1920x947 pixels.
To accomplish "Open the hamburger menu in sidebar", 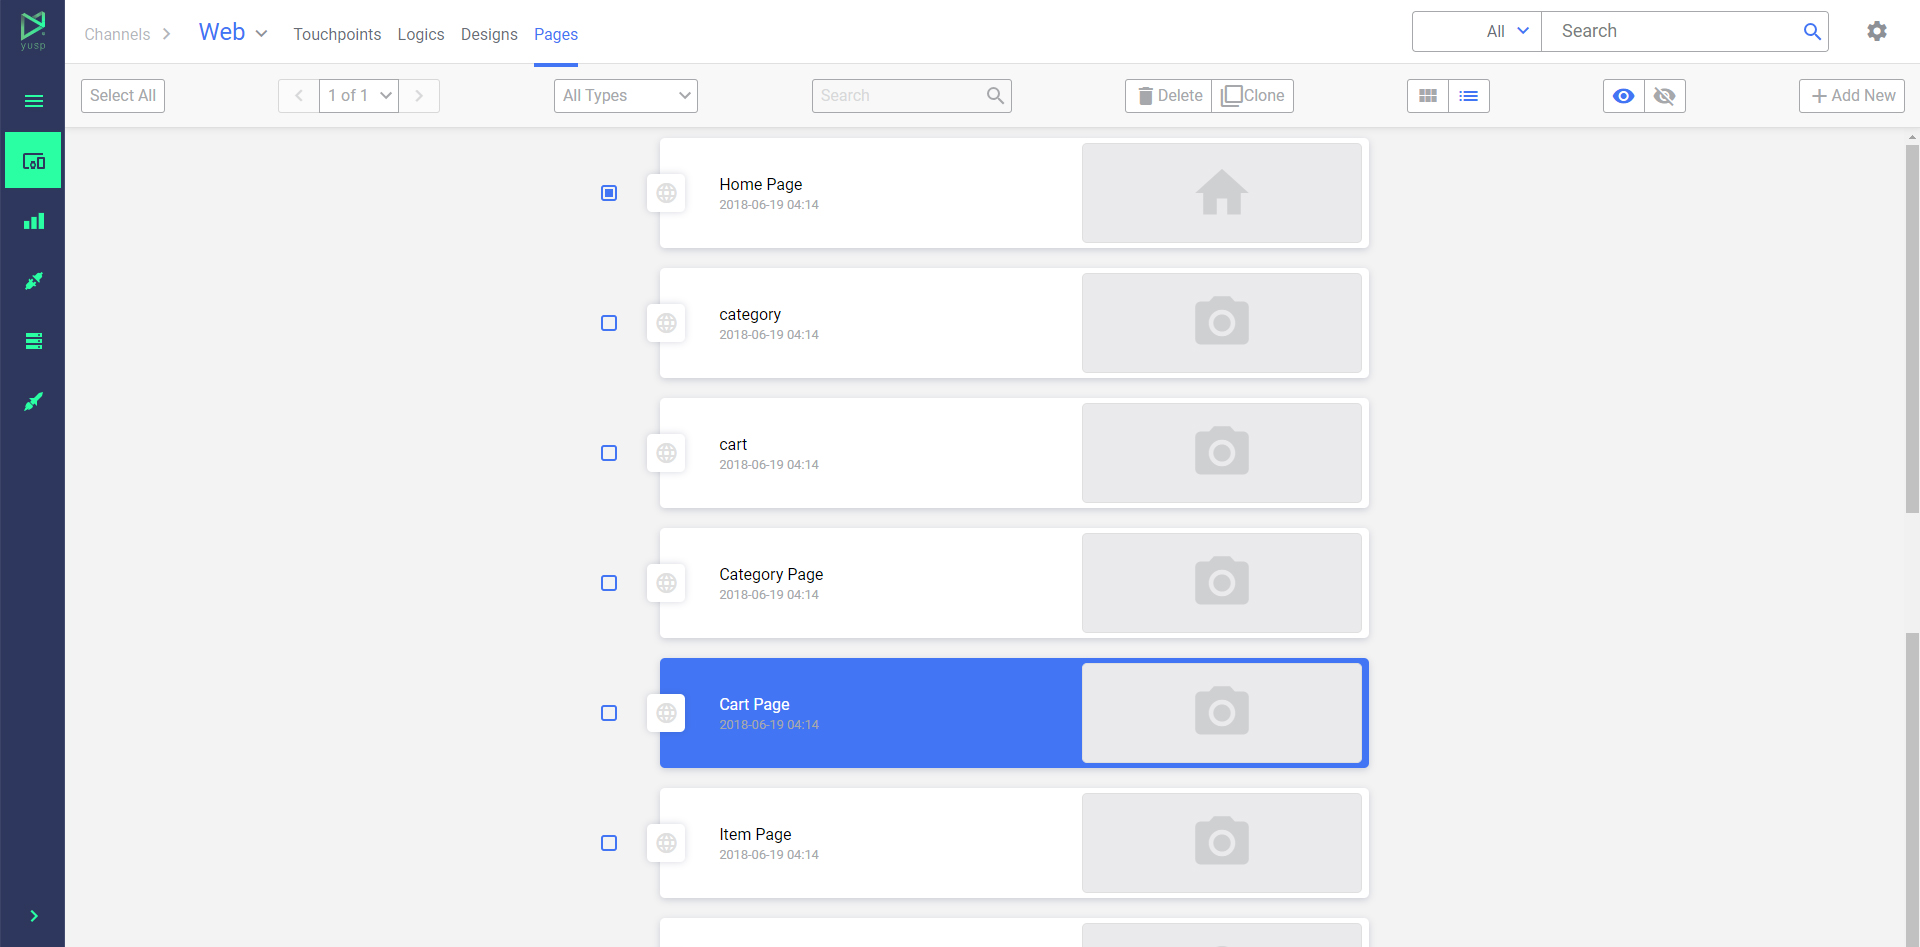I will (x=34, y=101).
